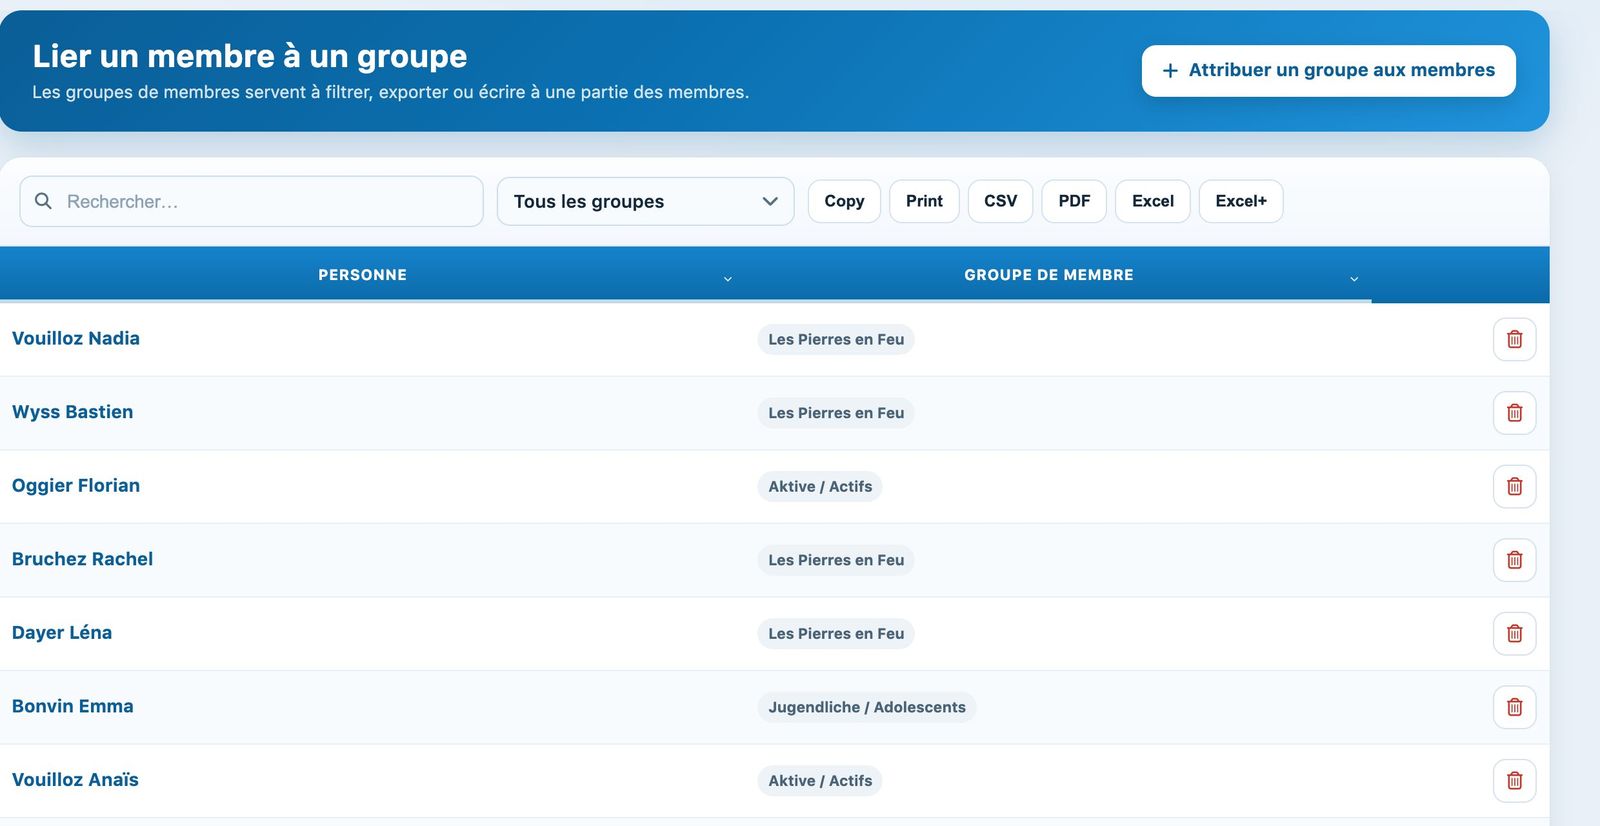This screenshot has width=1600, height=826.
Task: Delete Vouilloz Nadia's group link
Action: 1514,339
